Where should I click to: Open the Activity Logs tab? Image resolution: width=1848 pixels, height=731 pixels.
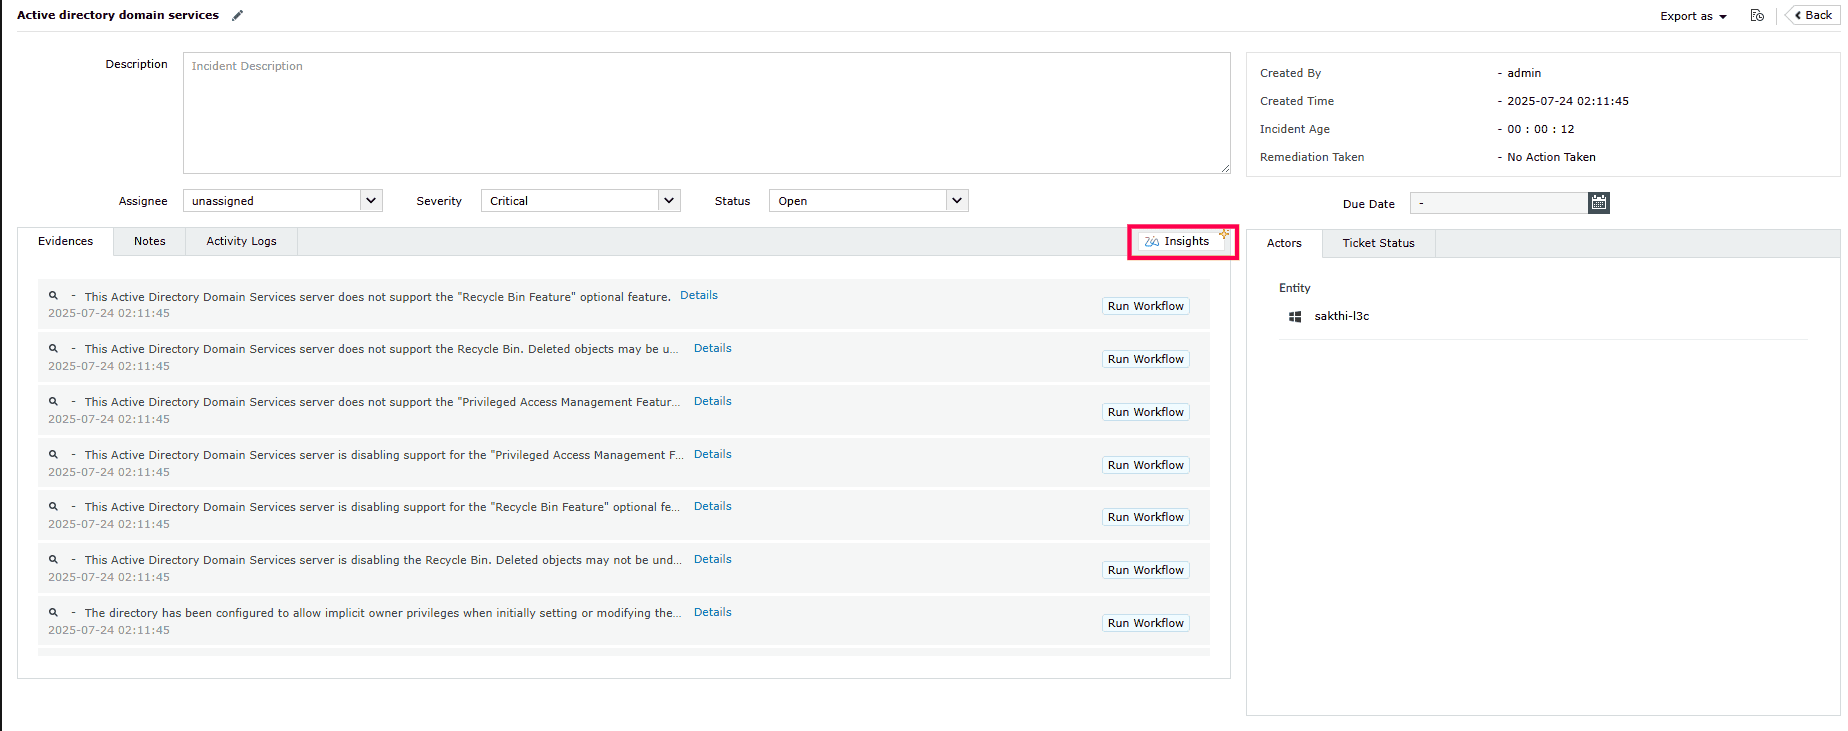242,241
